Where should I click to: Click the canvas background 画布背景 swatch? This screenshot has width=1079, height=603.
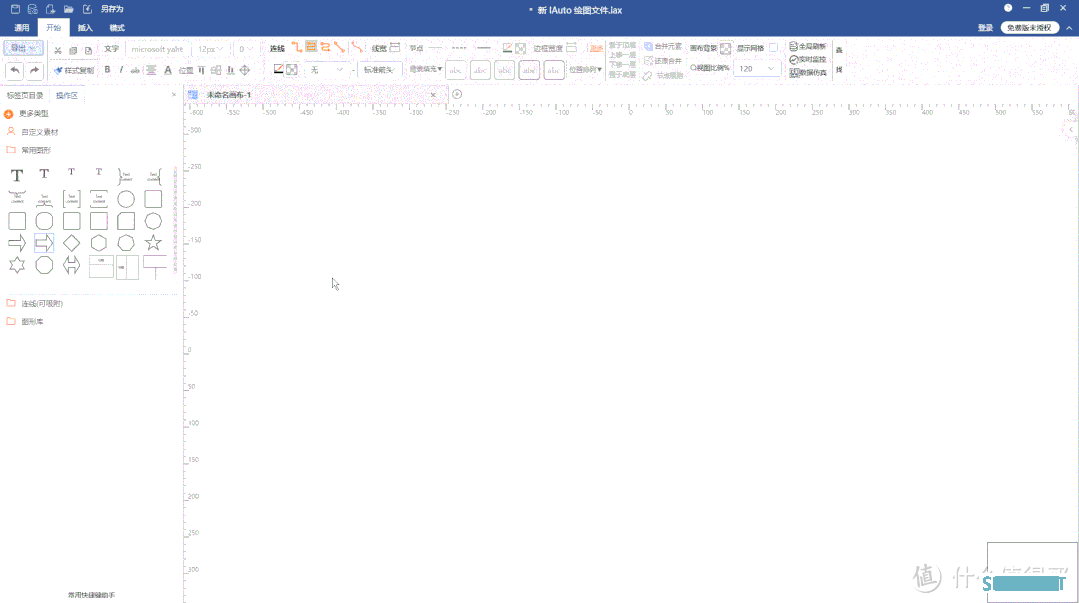pyautogui.click(x=725, y=48)
